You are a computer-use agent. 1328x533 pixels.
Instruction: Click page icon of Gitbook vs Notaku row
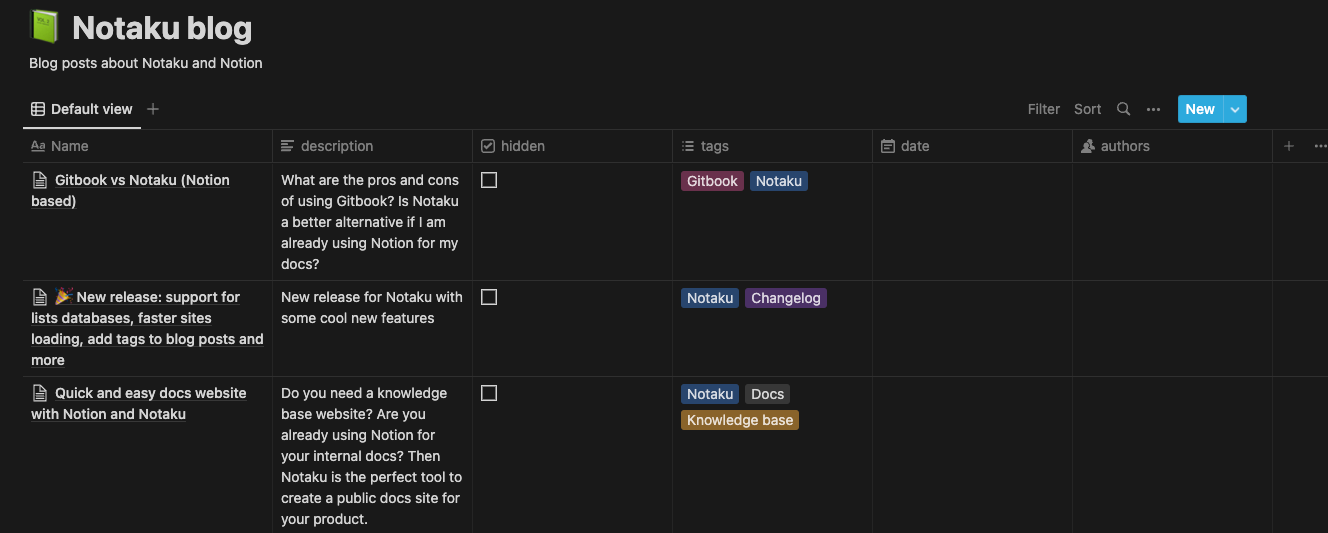(x=40, y=180)
